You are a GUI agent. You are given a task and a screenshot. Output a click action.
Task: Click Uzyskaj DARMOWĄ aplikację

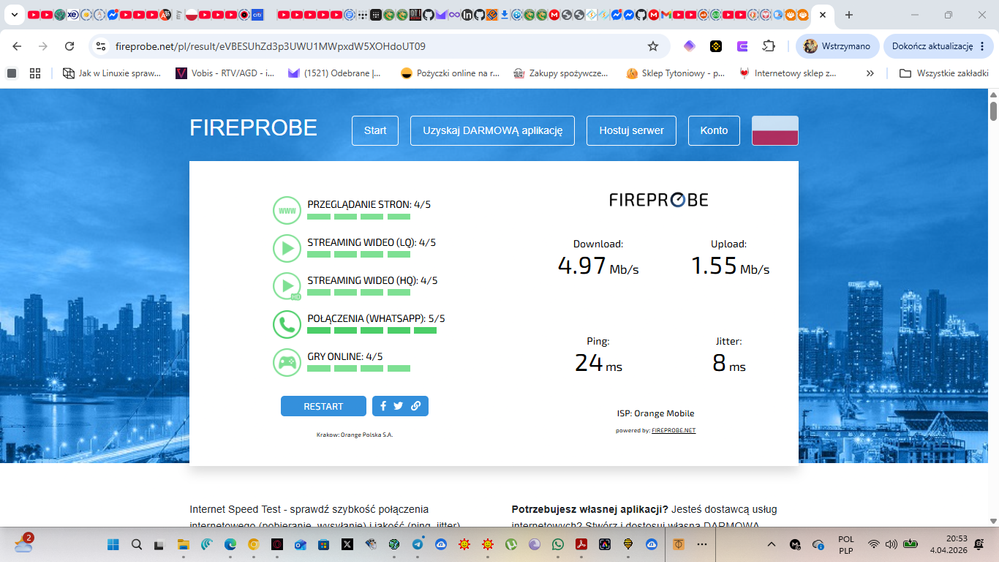pos(492,131)
